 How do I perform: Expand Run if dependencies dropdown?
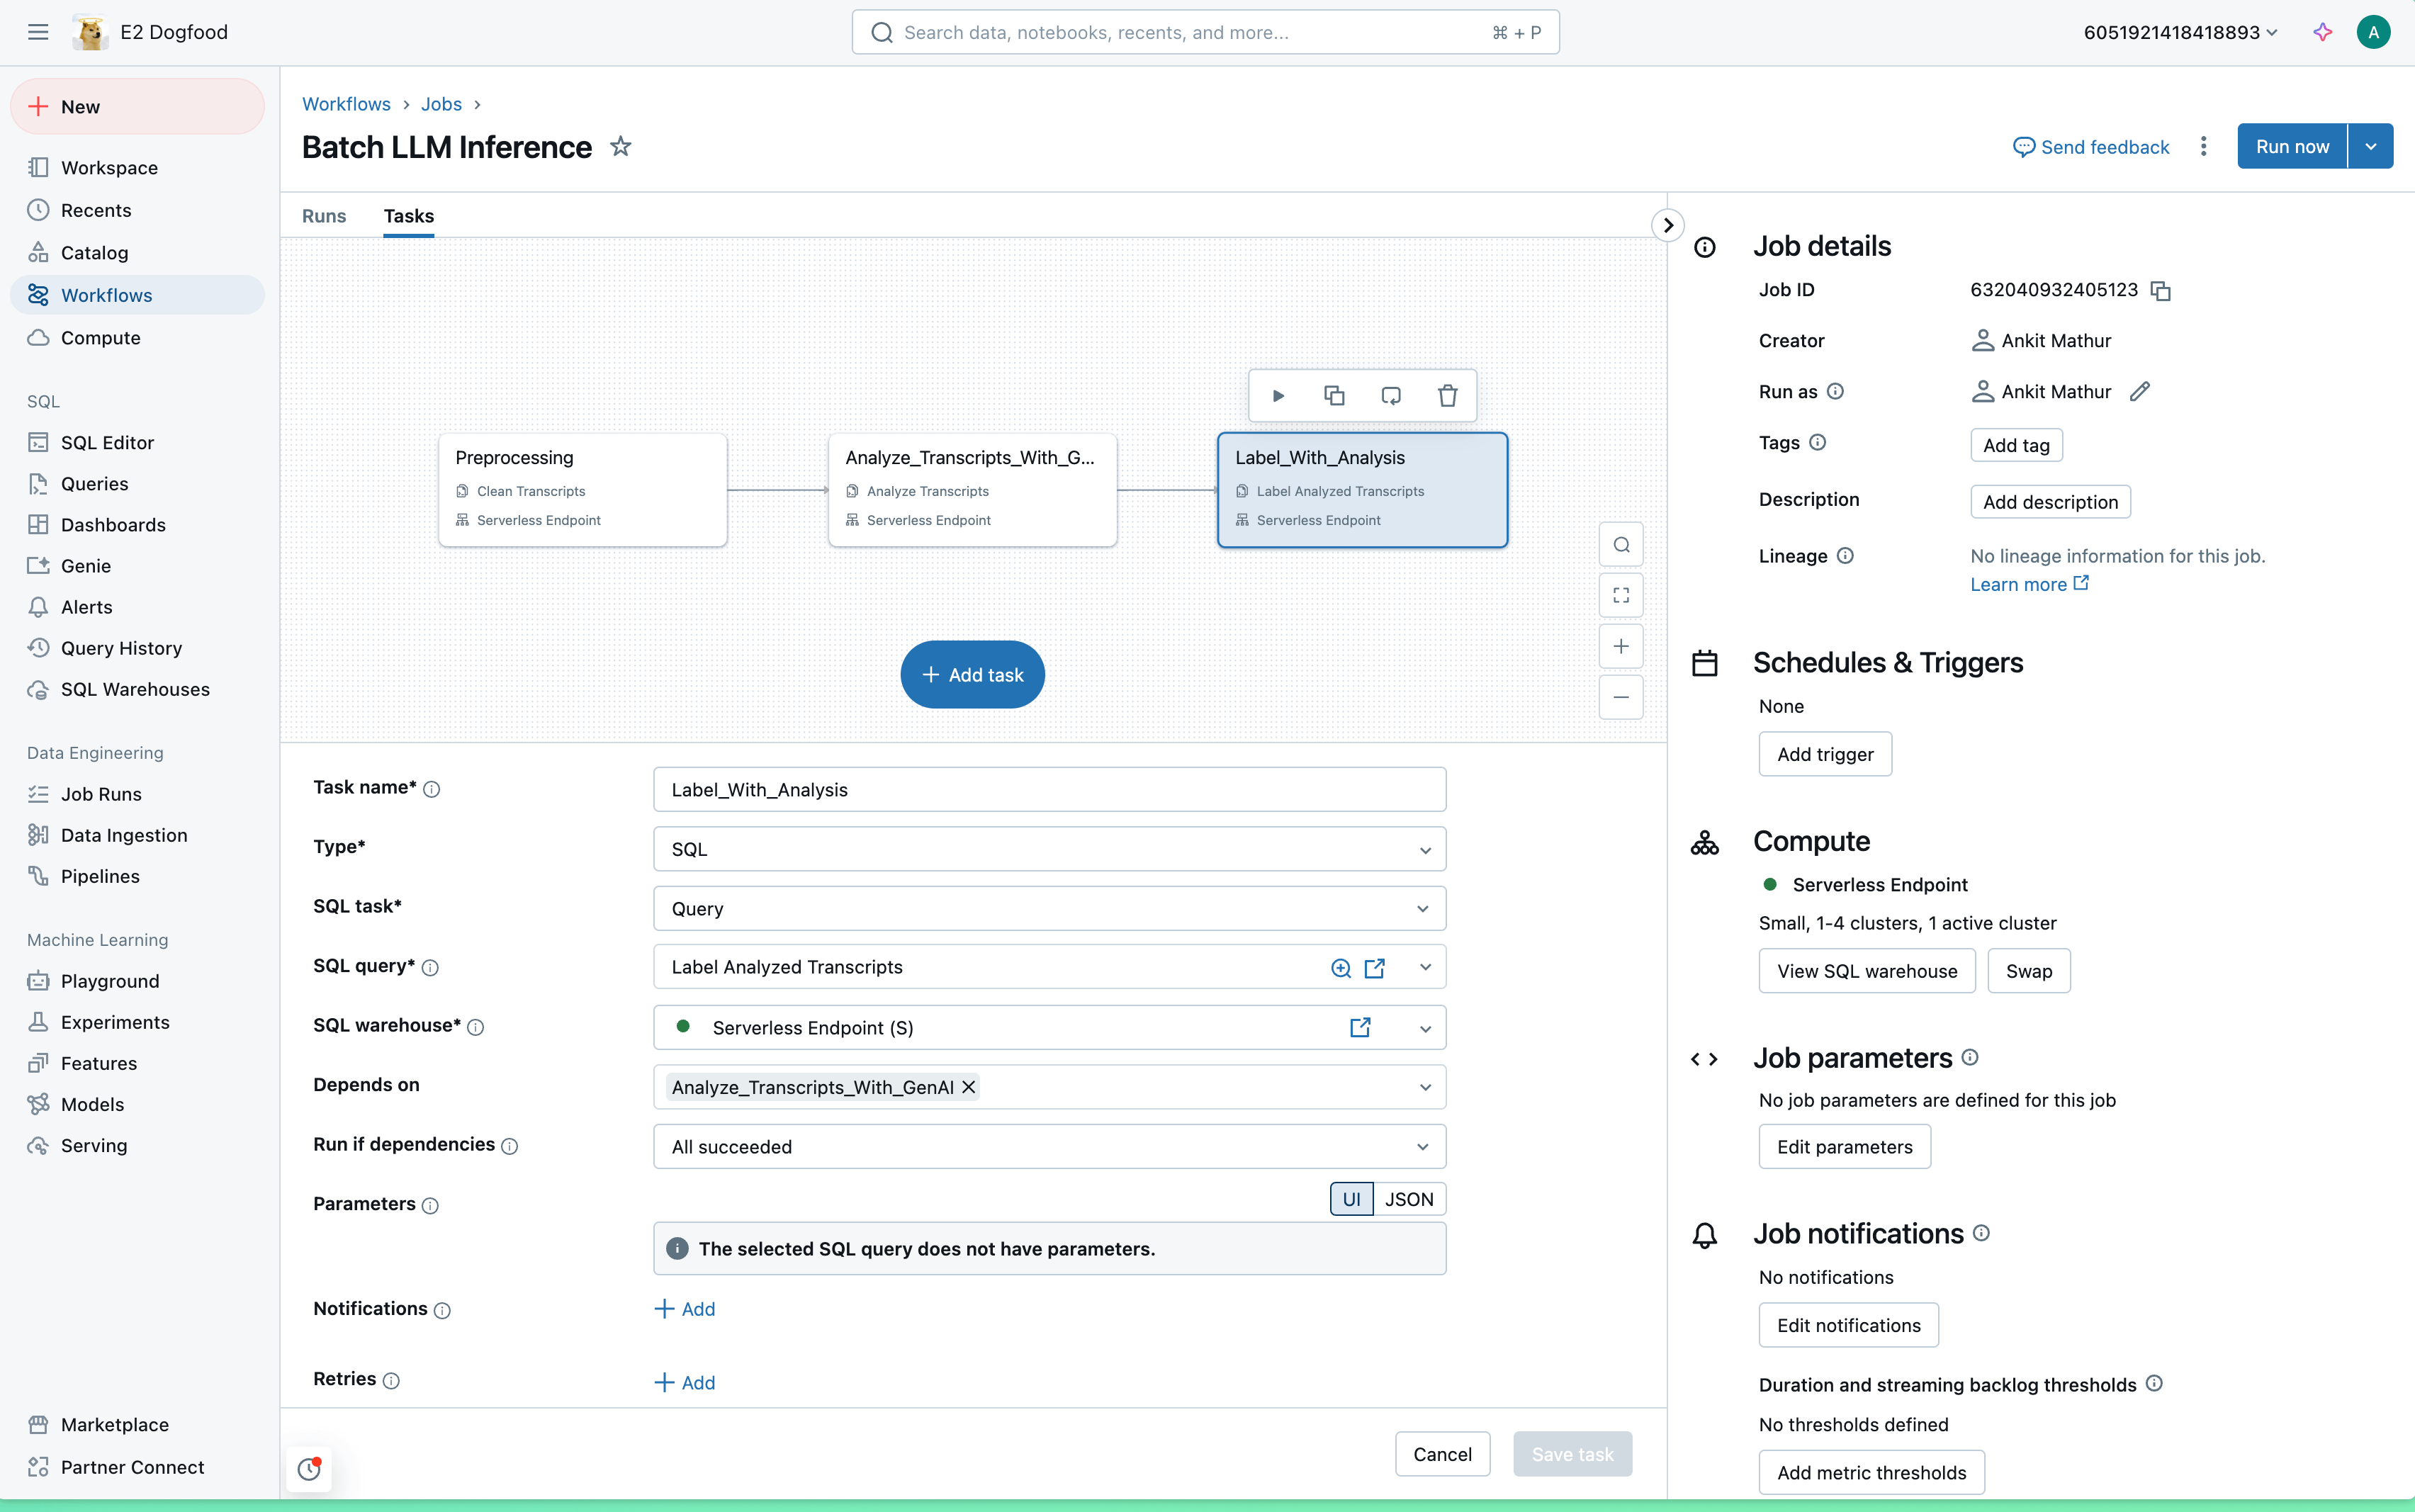1049,1147
